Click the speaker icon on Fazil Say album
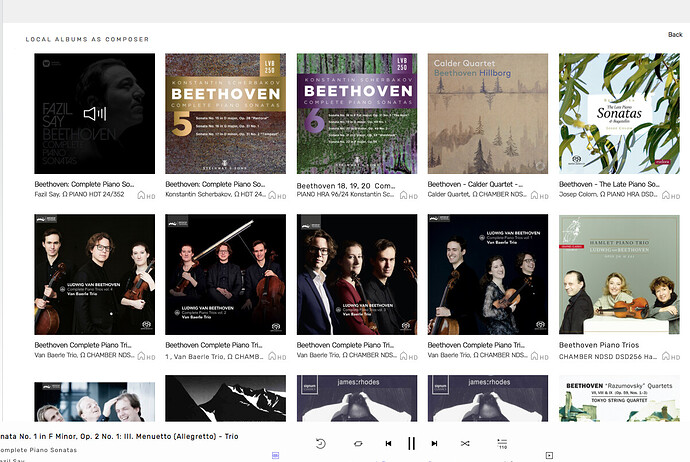The image size is (690, 462). tap(95, 114)
